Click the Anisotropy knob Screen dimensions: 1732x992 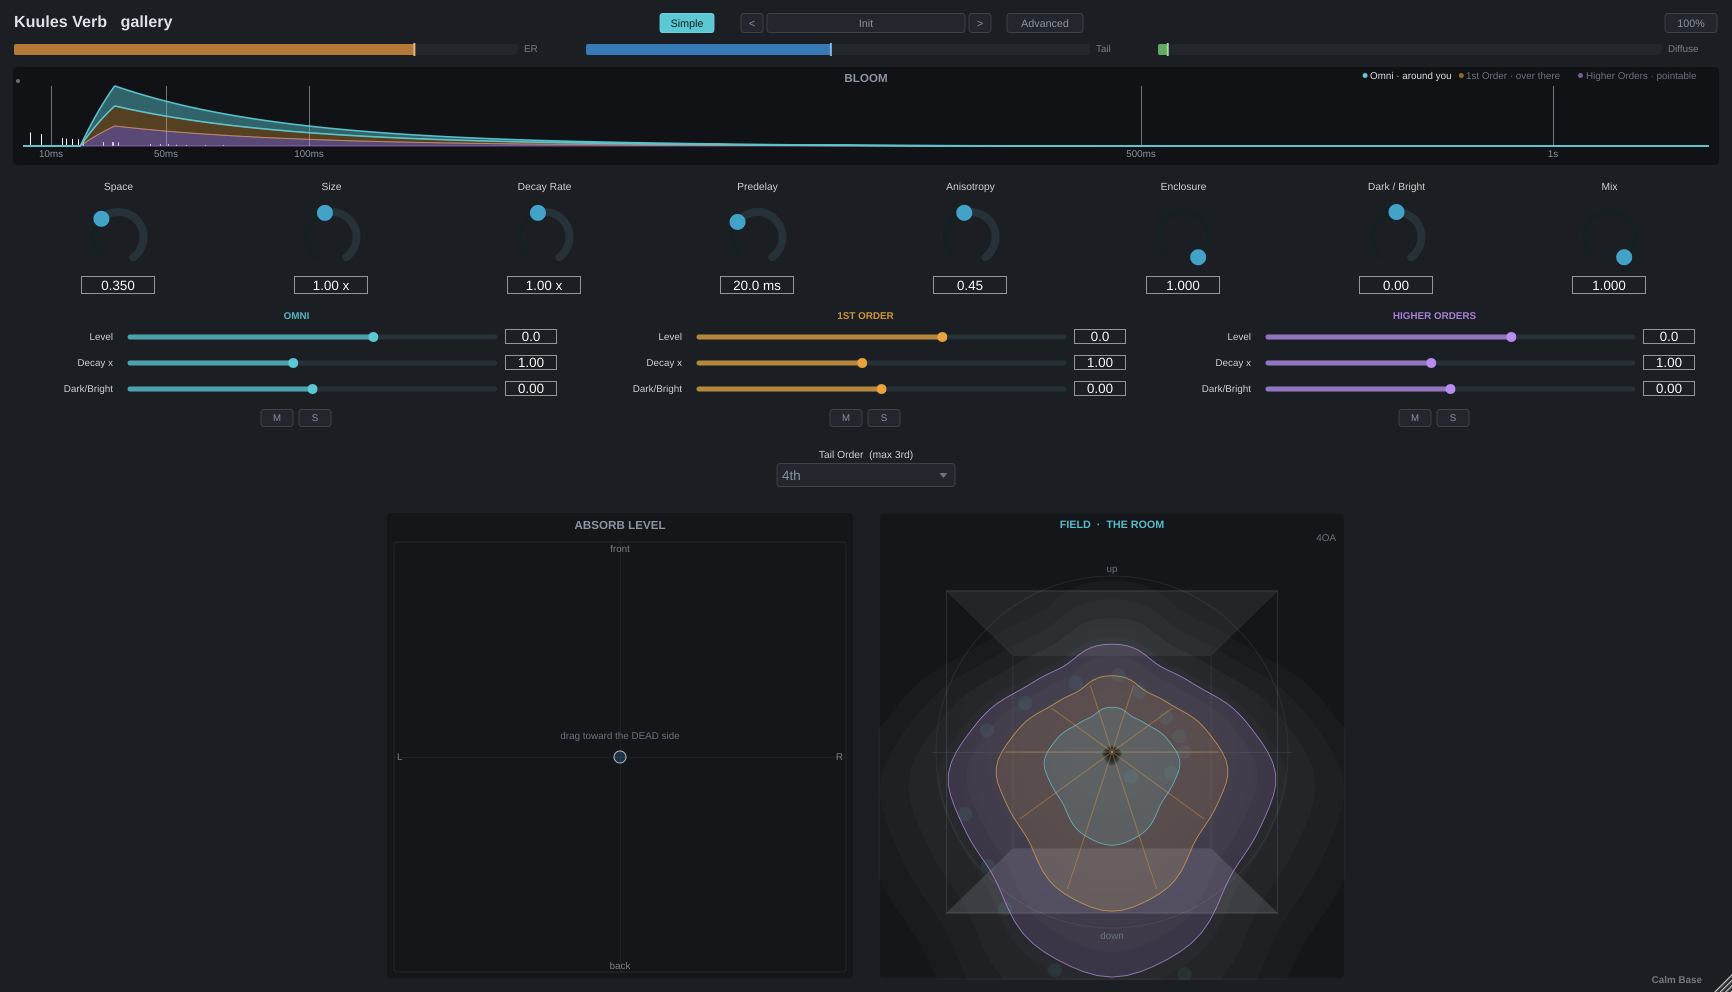click(x=970, y=236)
